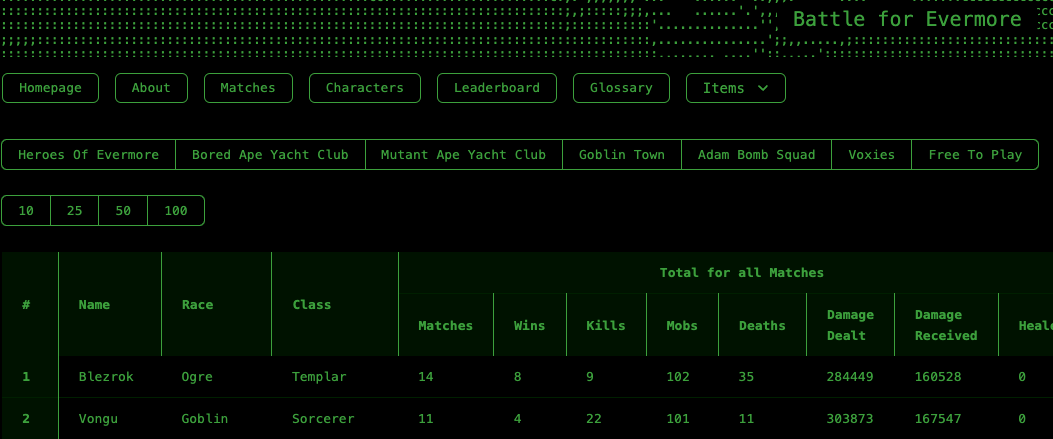Select the Heroes Of Evermore tab
The height and width of the screenshot is (439, 1053).
click(x=89, y=155)
